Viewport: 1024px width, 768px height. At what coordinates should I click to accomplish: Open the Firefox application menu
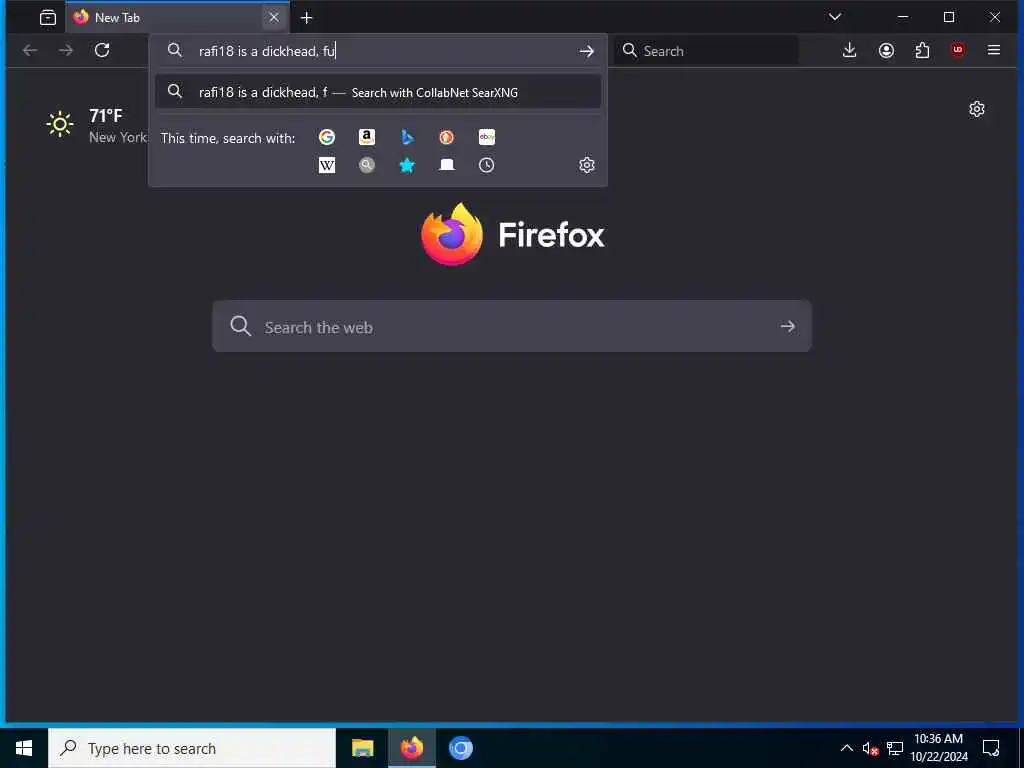coord(994,50)
